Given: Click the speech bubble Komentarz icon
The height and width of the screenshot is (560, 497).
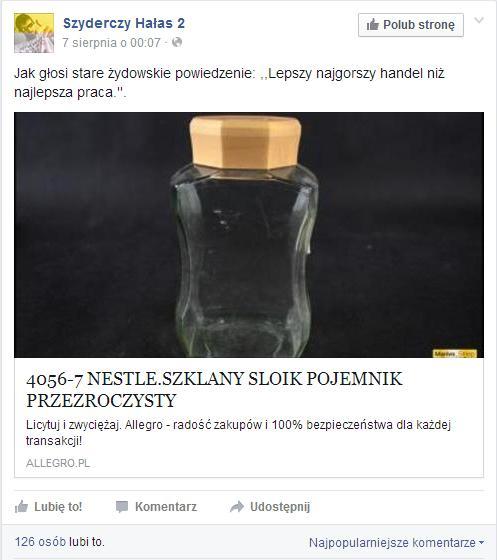Looking at the screenshot, I should click(x=122, y=507).
